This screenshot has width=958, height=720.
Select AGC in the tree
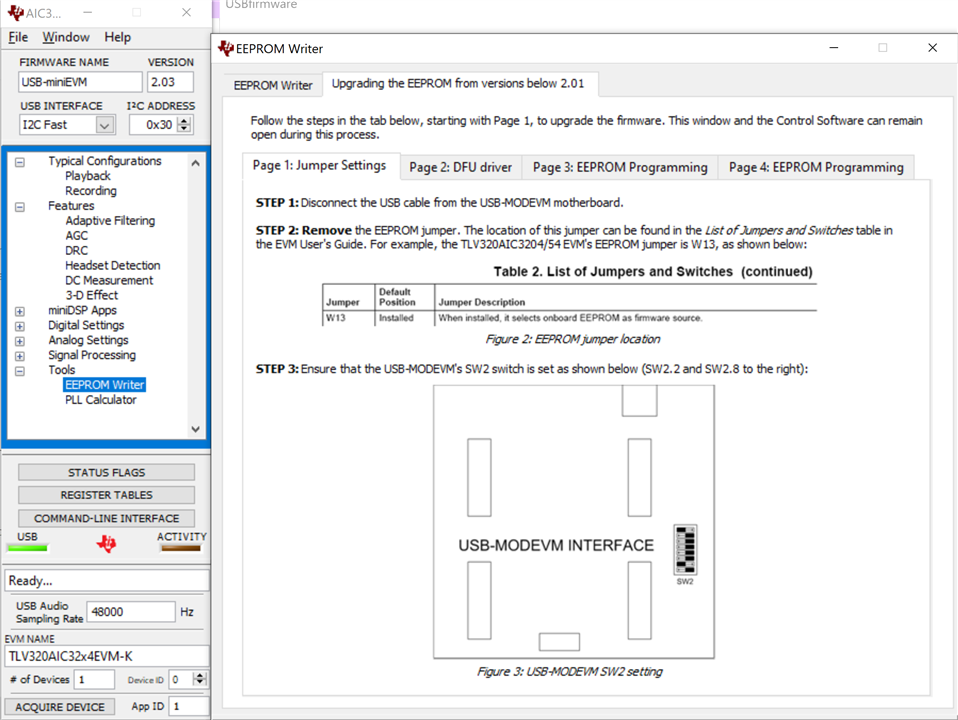(76, 236)
